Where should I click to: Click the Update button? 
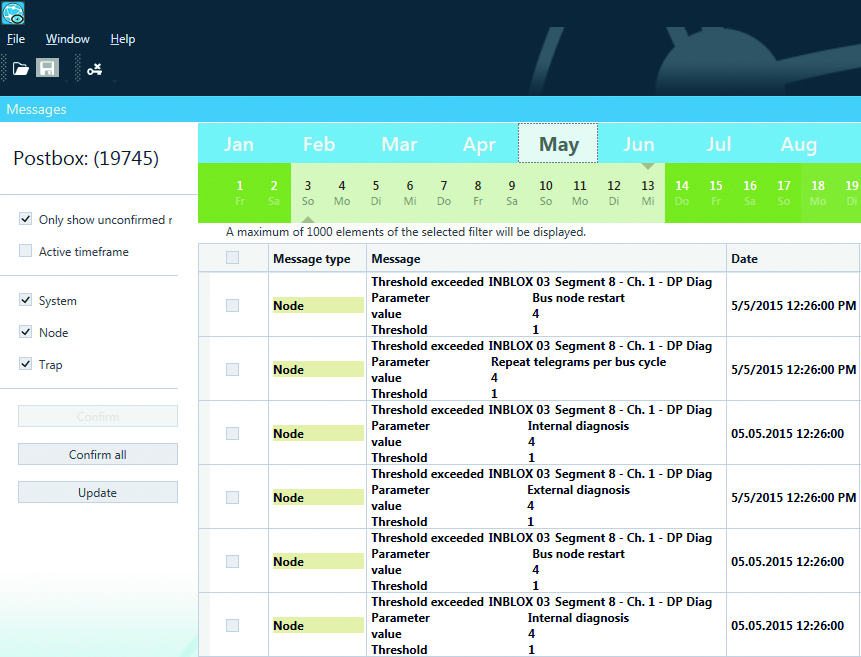pos(98,492)
